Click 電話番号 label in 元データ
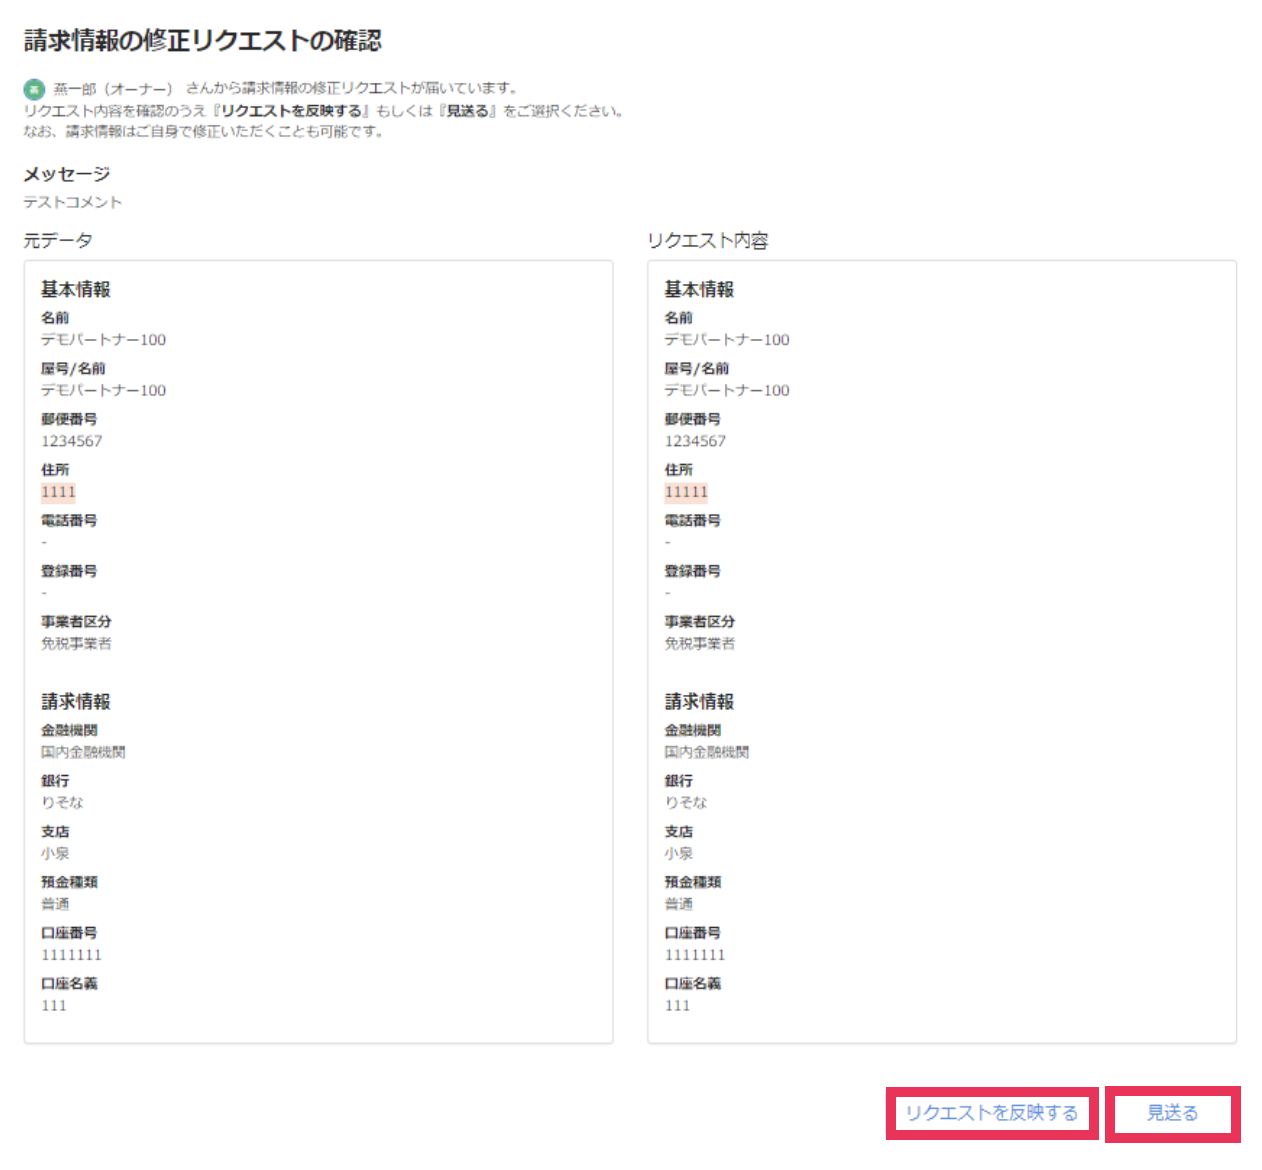 click(x=69, y=521)
